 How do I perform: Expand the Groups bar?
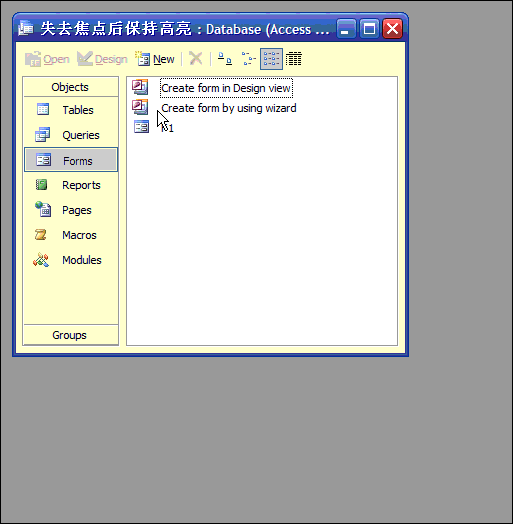71,335
